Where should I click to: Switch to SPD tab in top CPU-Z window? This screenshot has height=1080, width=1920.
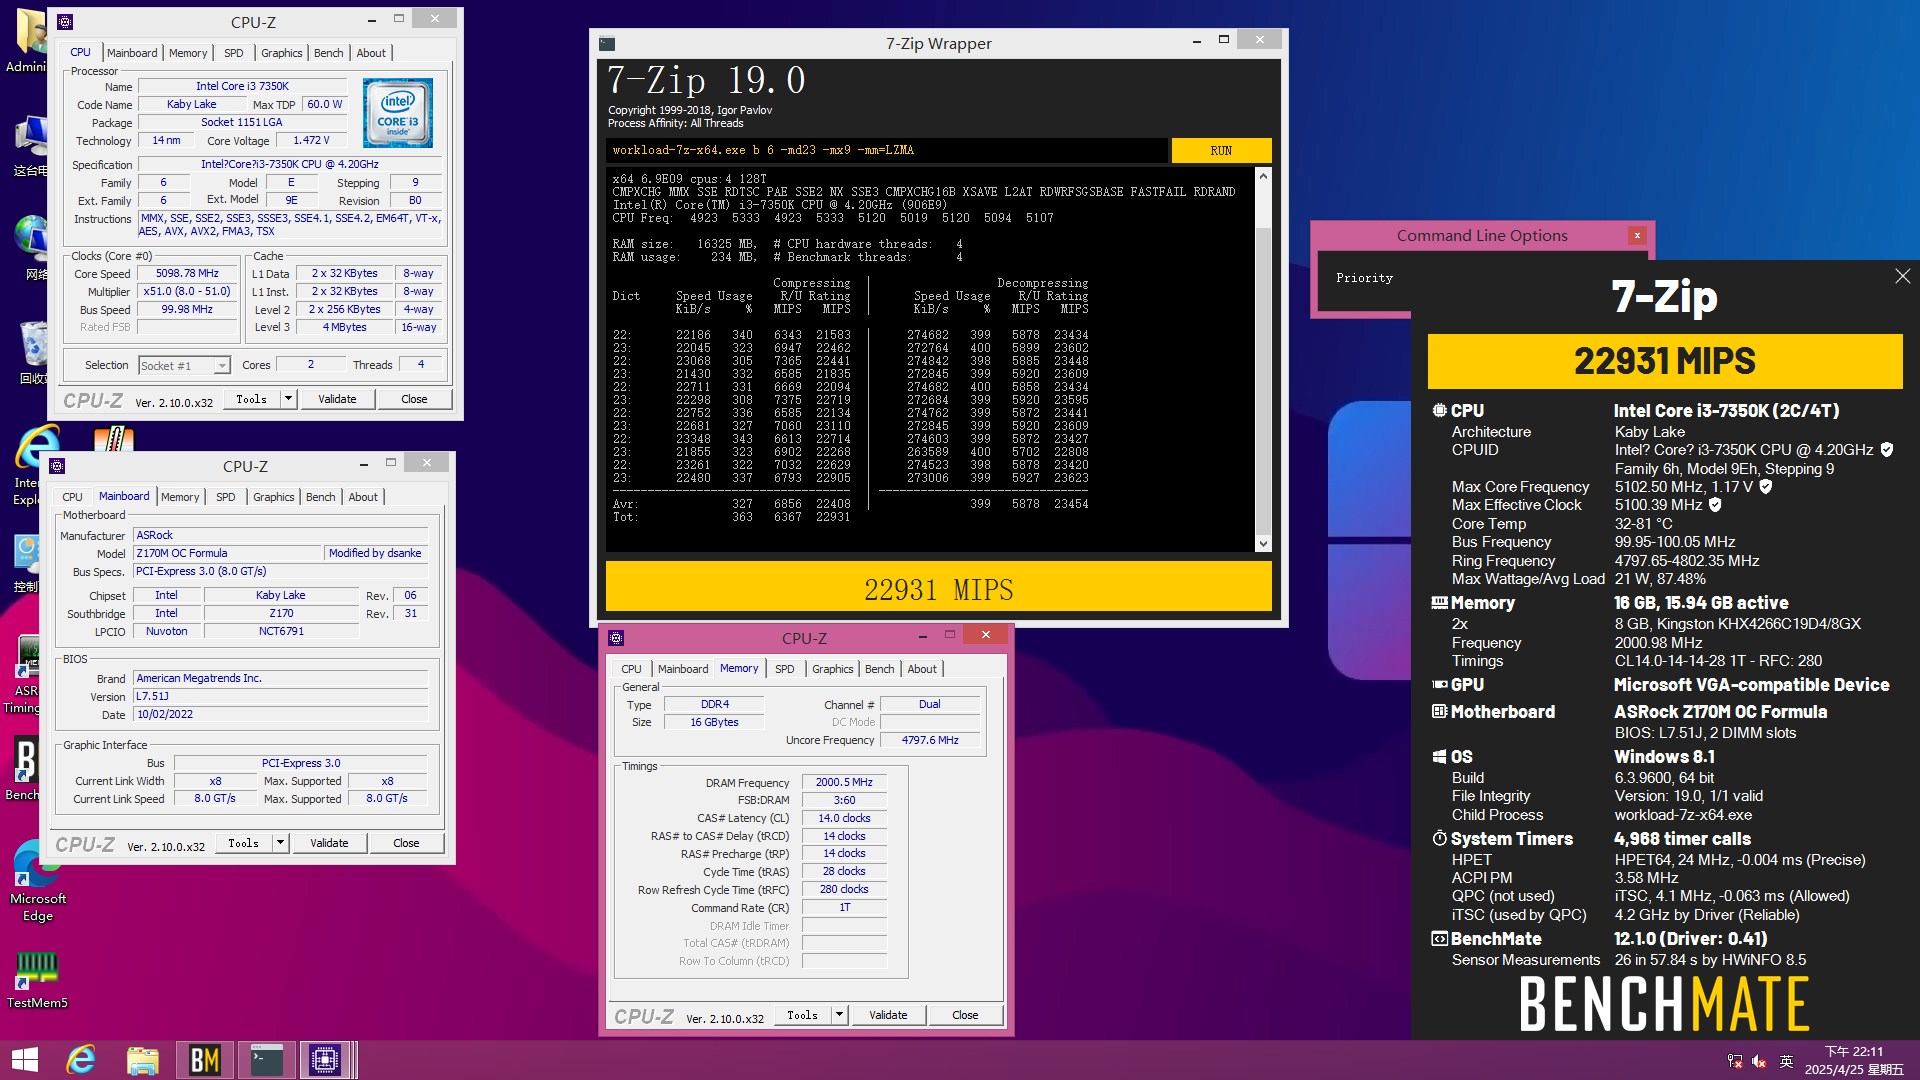(234, 53)
